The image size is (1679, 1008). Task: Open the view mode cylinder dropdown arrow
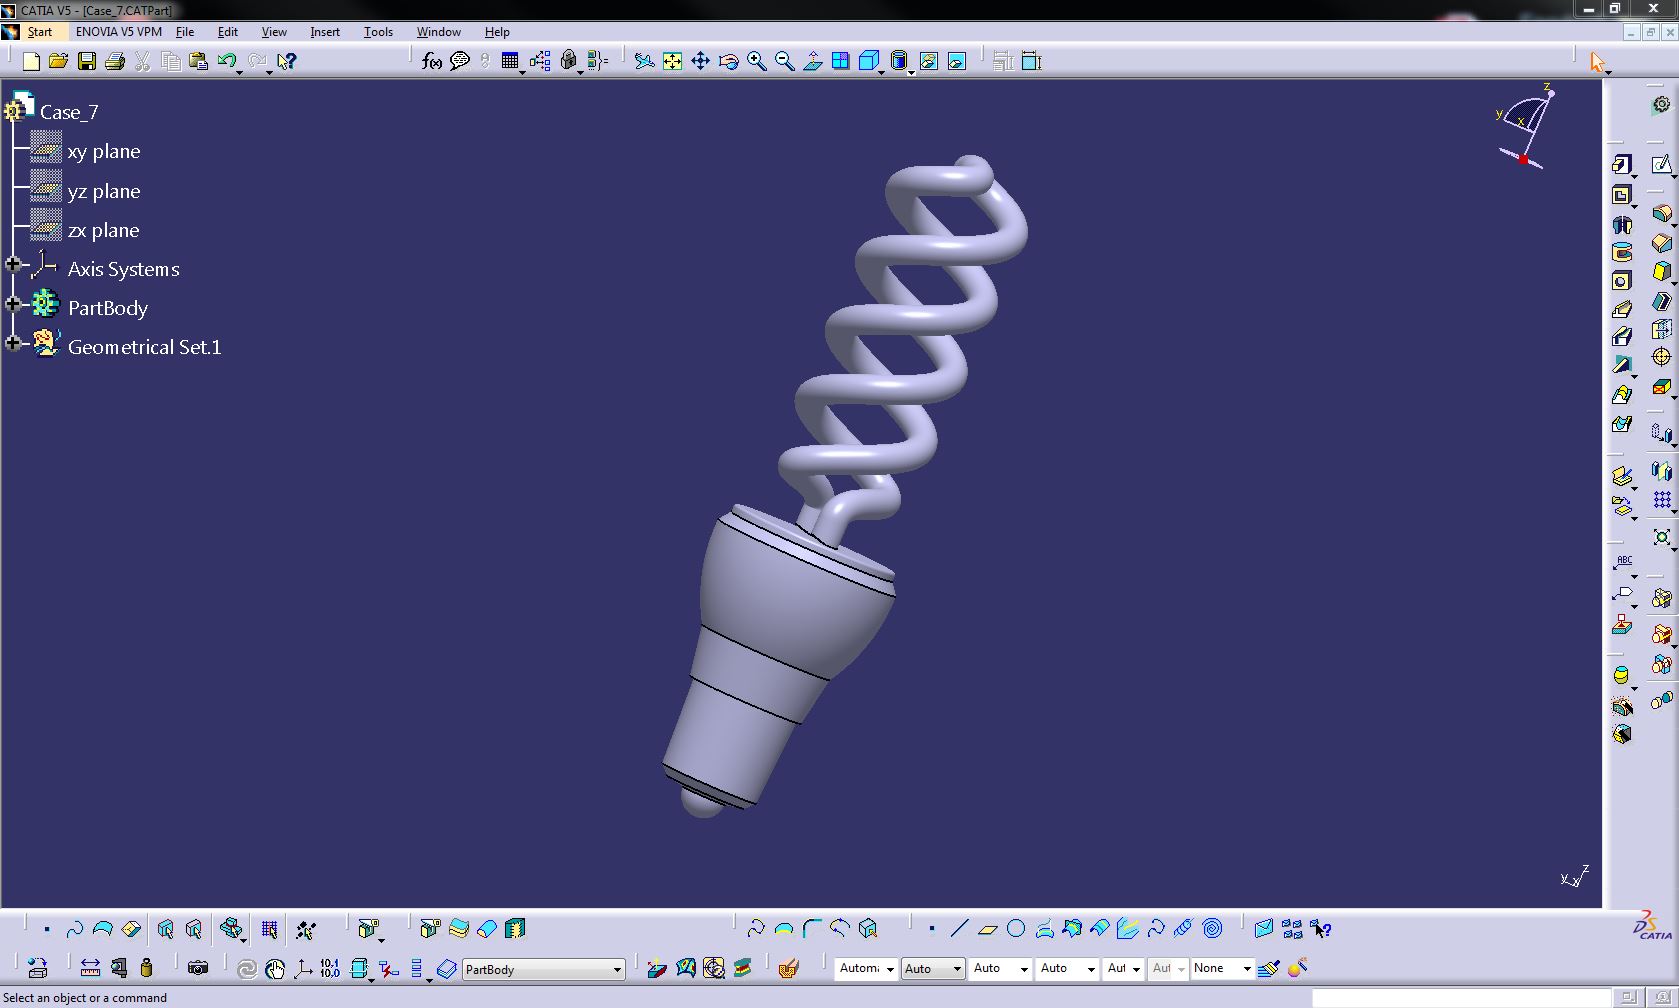(911, 71)
